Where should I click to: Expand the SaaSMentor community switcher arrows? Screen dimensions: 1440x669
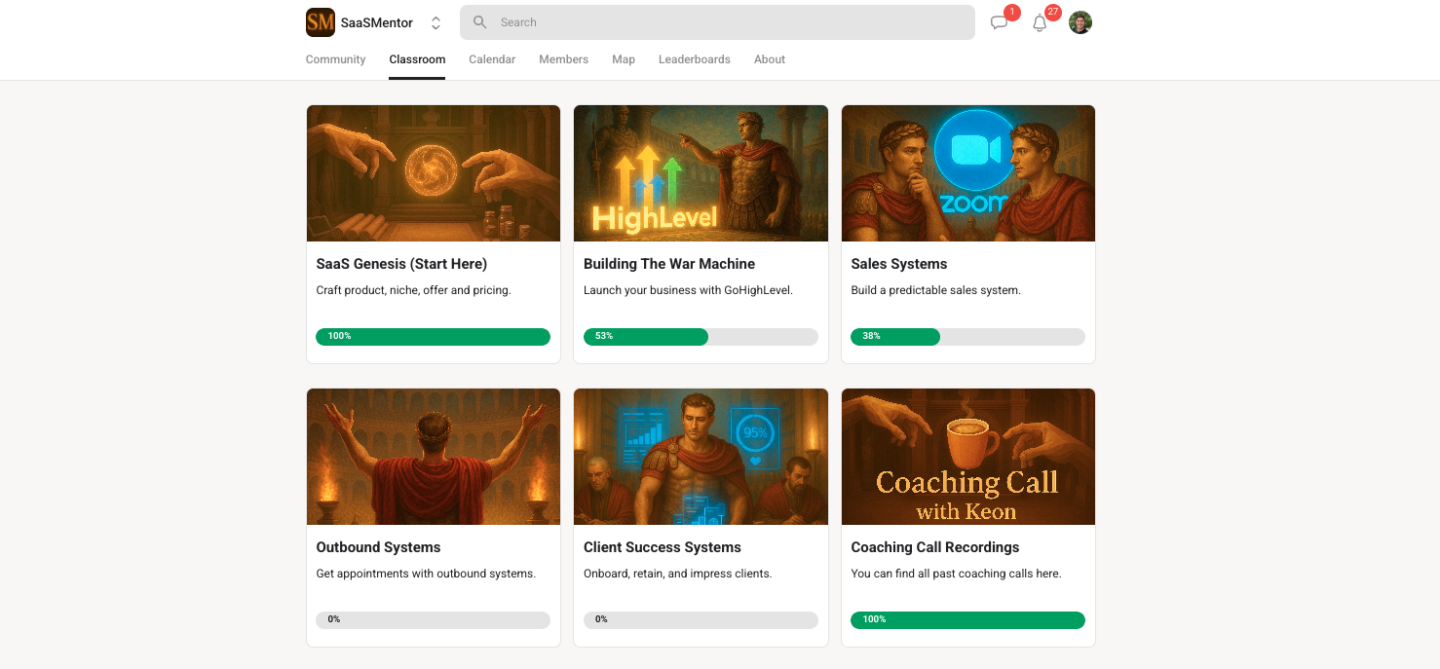pos(436,23)
